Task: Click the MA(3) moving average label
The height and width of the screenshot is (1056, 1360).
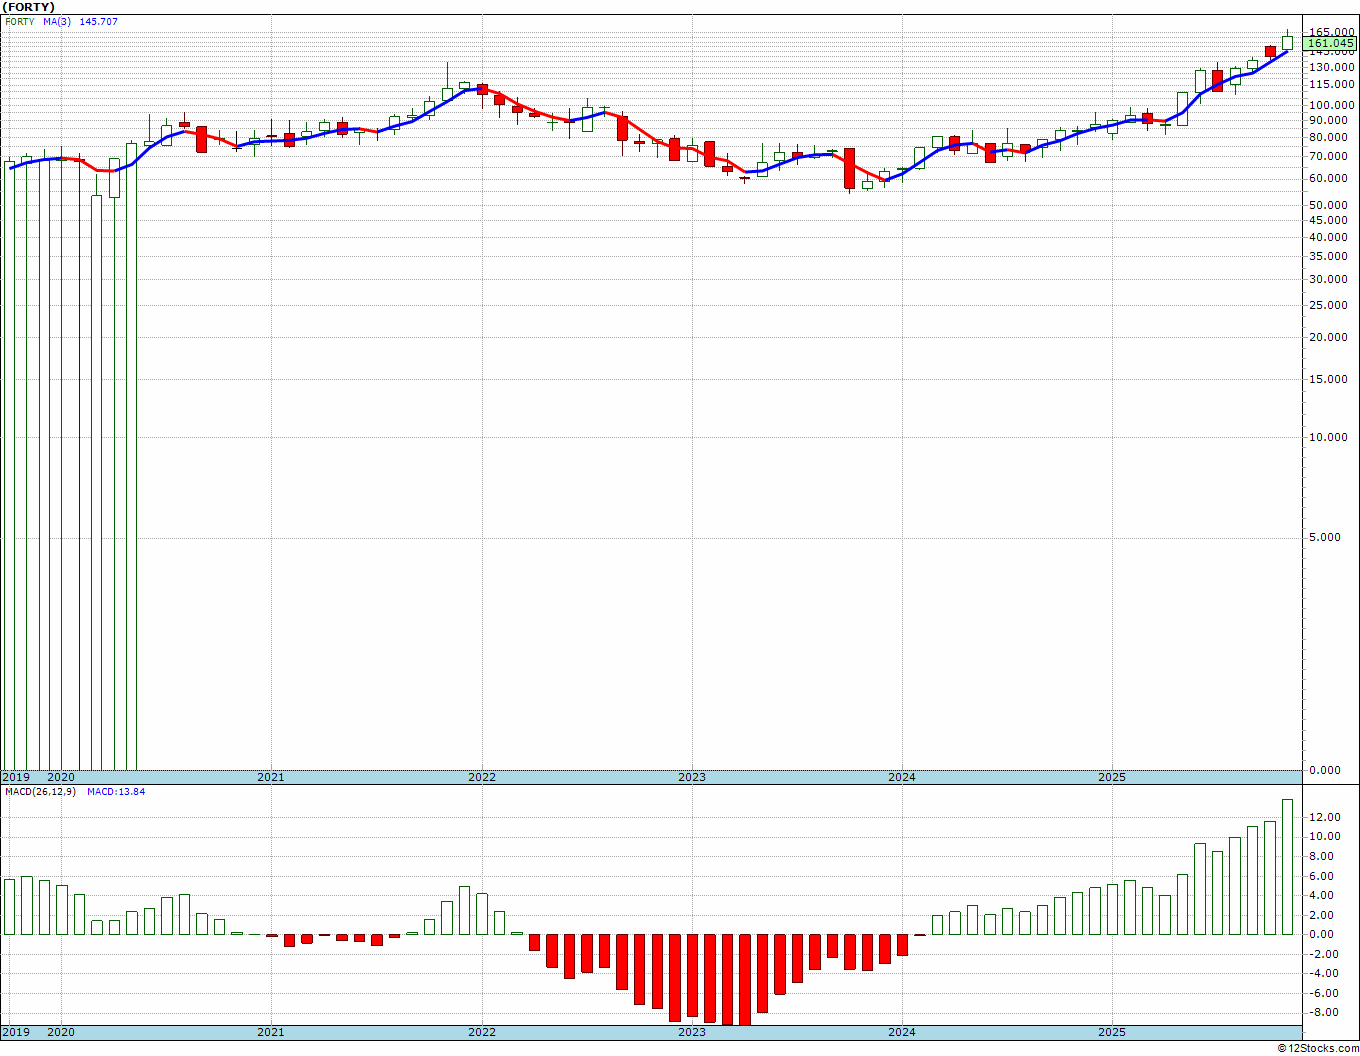Action: [57, 21]
